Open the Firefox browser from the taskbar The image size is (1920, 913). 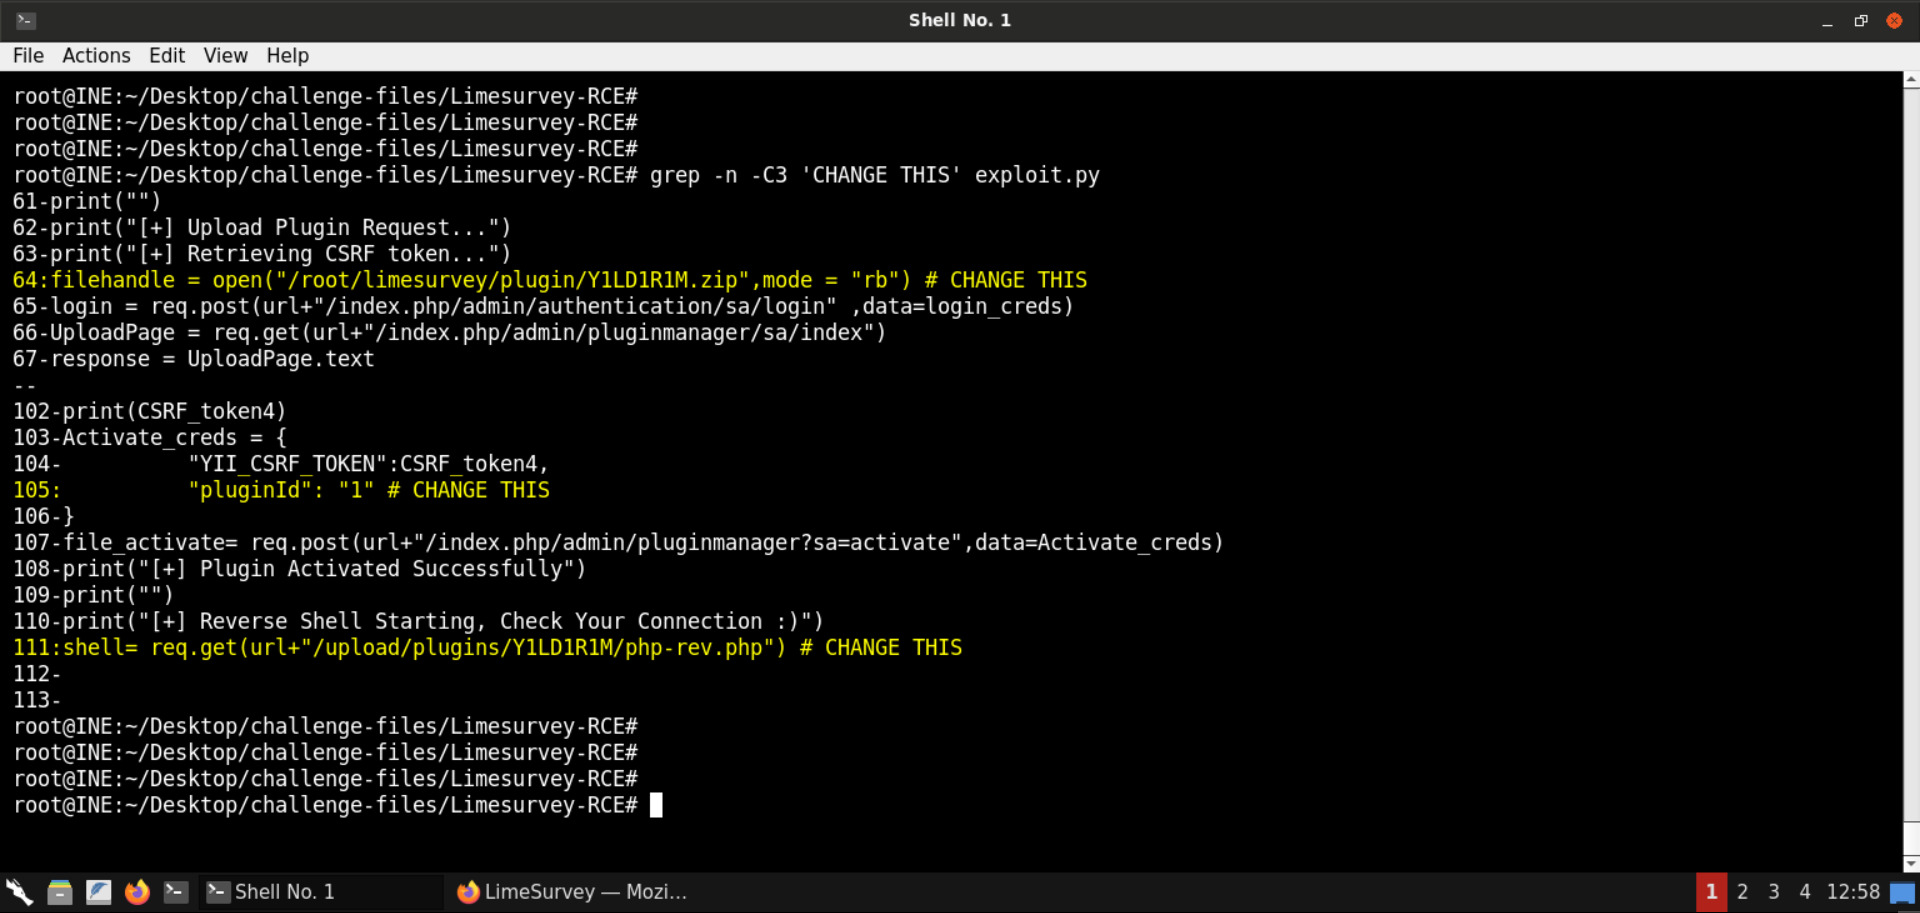point(137,891)
